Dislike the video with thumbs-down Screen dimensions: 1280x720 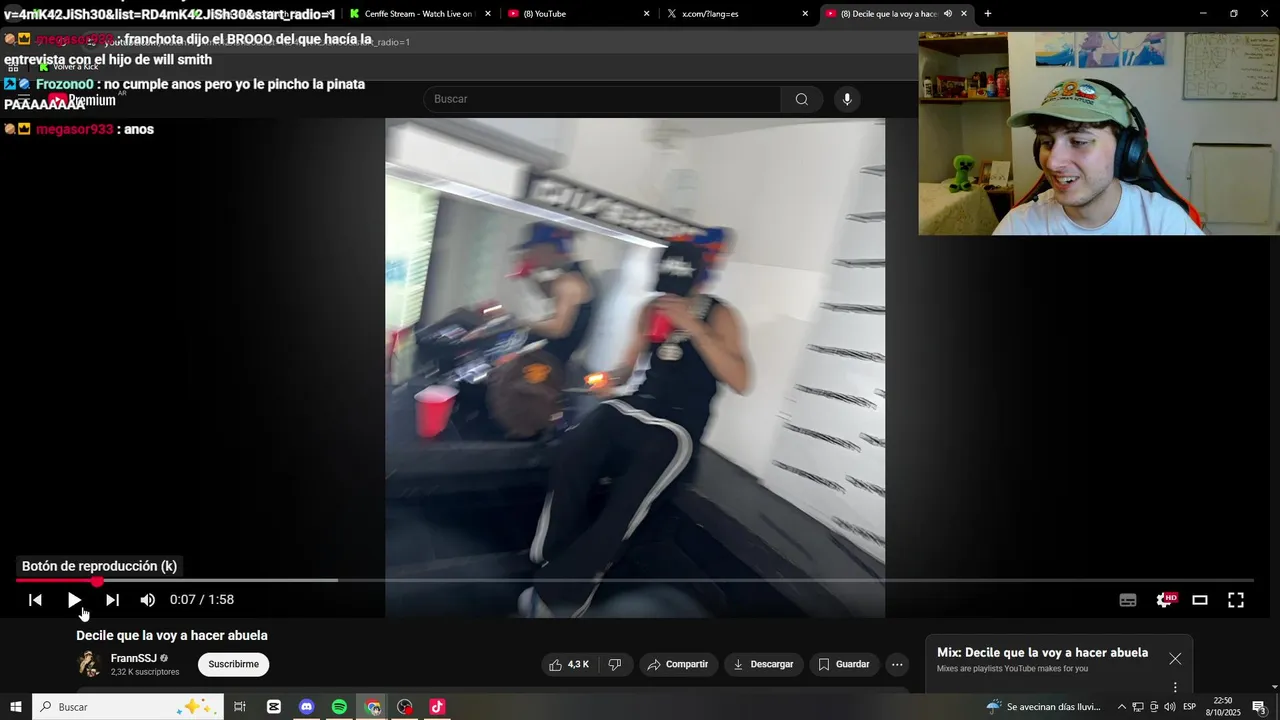615,664
